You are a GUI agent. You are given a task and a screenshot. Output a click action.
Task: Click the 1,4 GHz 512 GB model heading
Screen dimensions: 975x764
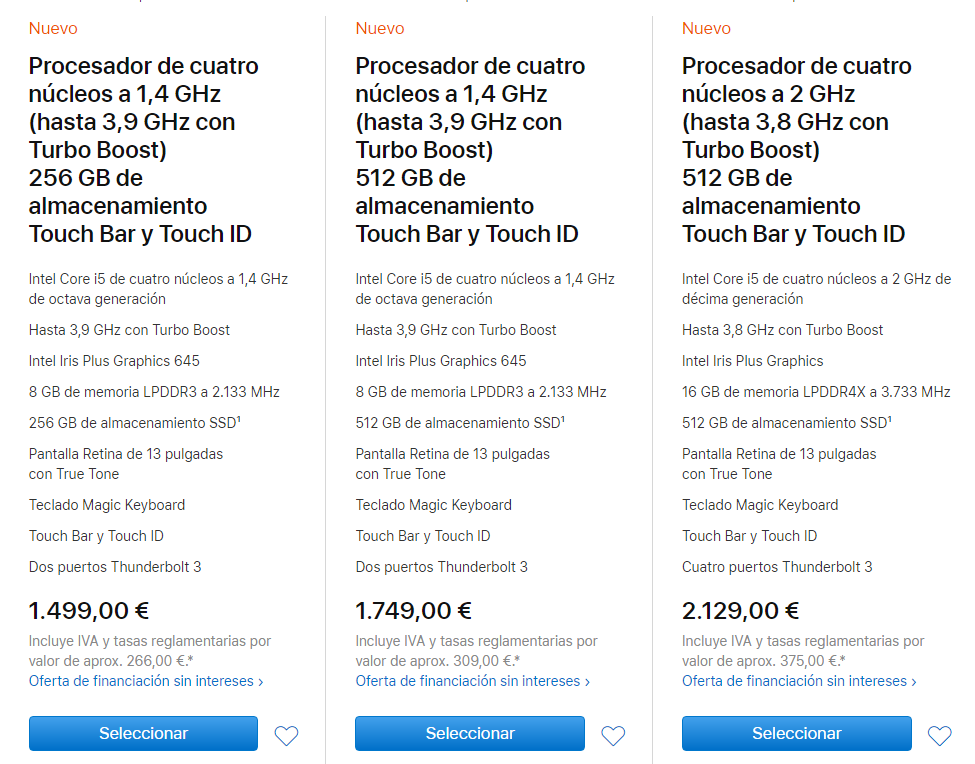coord(470,150)
